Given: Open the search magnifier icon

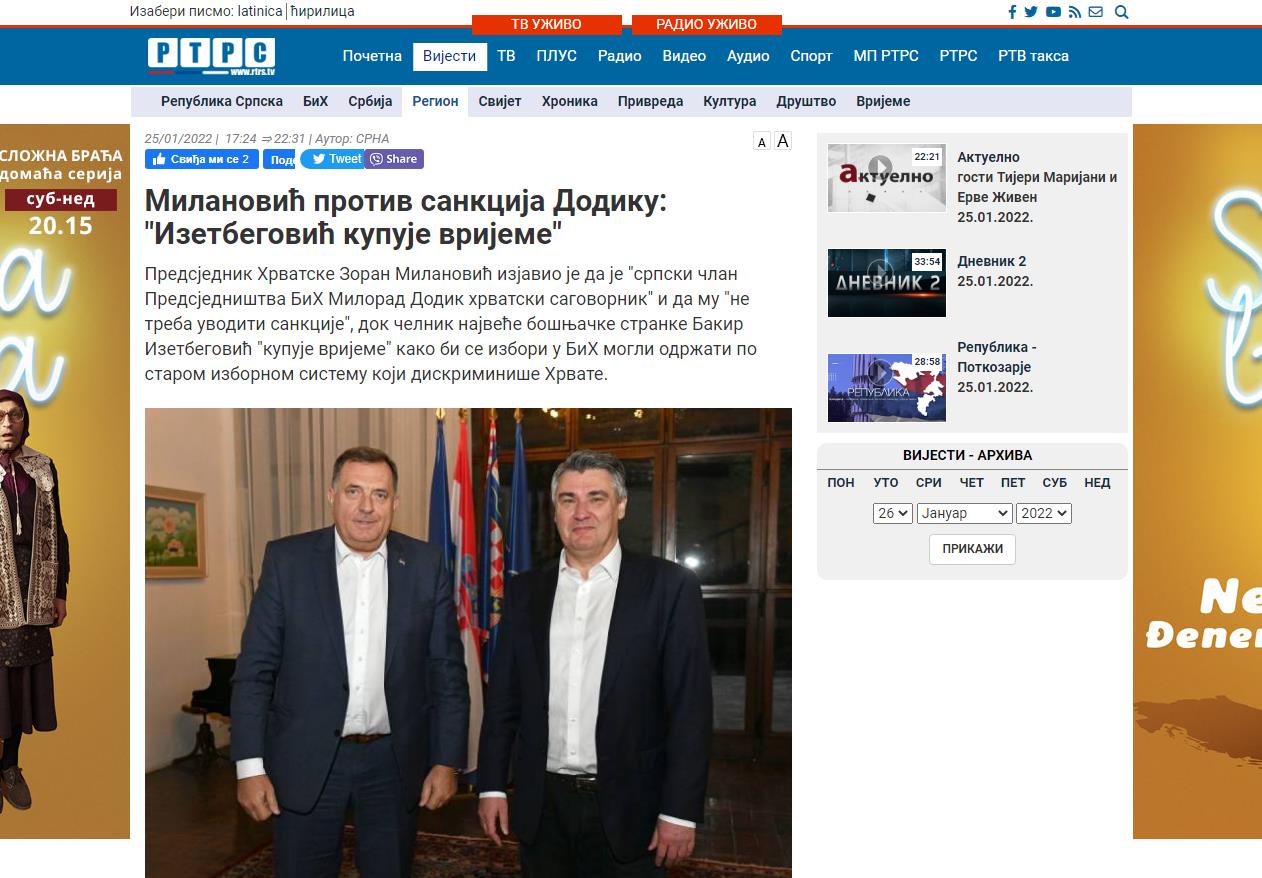Looking at the screenshot, I should tap(1121, 12).
